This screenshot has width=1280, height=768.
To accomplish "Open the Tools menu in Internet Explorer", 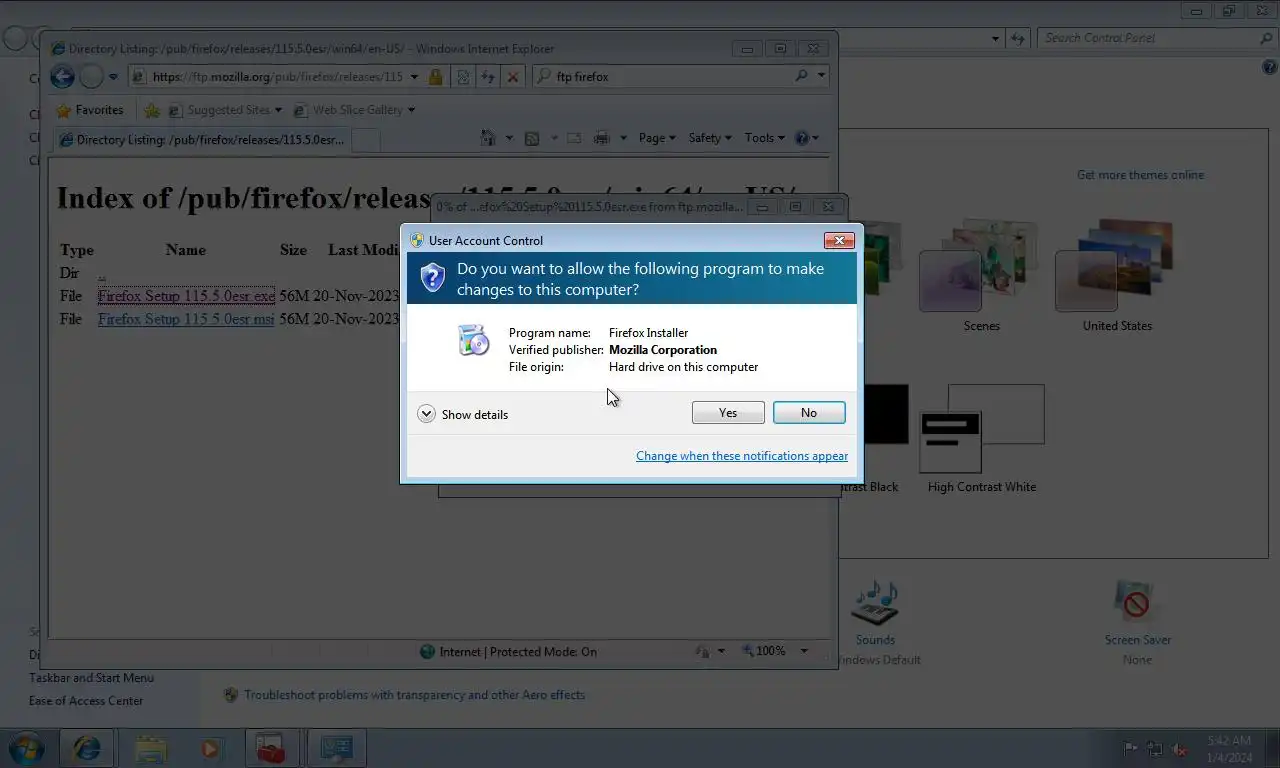I will coord(765,138).
